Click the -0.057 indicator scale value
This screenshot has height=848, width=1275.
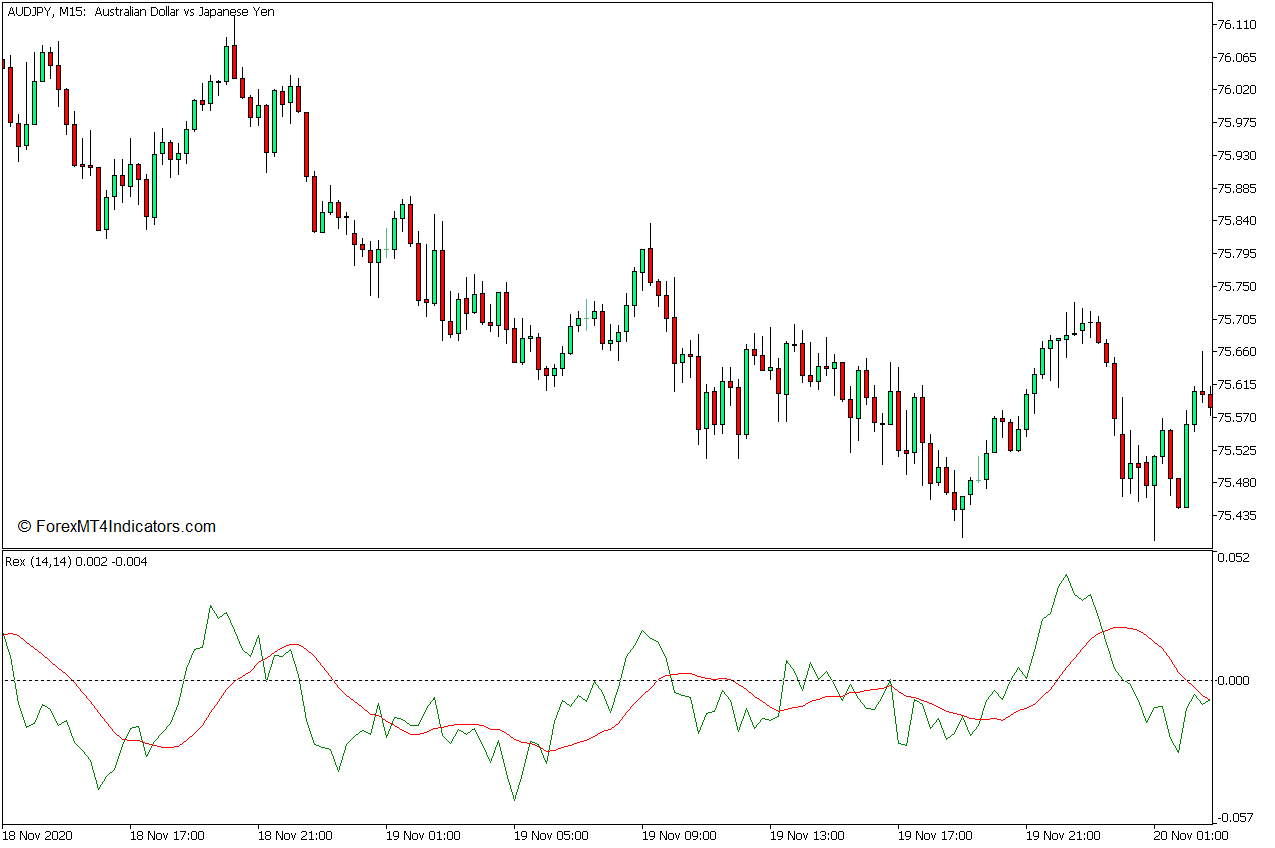point(1235,818)
